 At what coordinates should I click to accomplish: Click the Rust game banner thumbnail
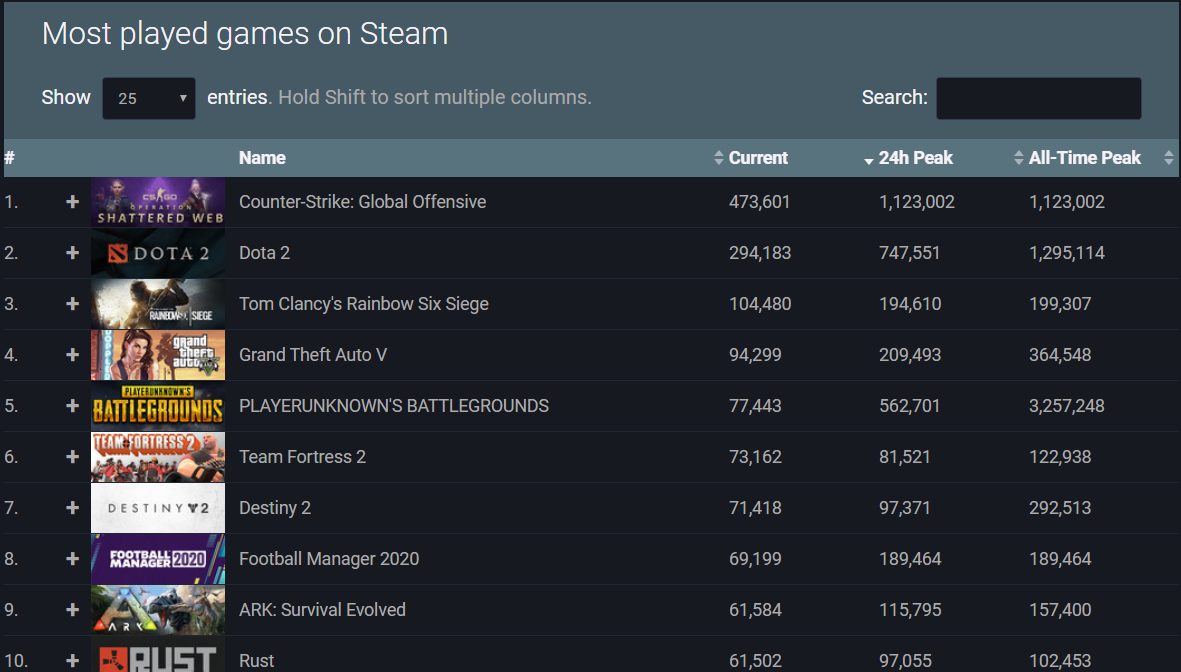(158, 654)
